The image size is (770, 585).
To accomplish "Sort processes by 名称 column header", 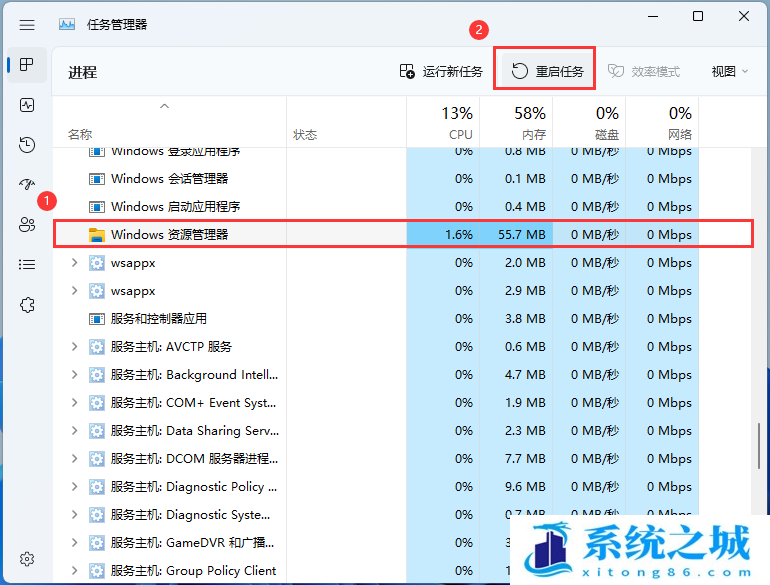I will [80, 134].
